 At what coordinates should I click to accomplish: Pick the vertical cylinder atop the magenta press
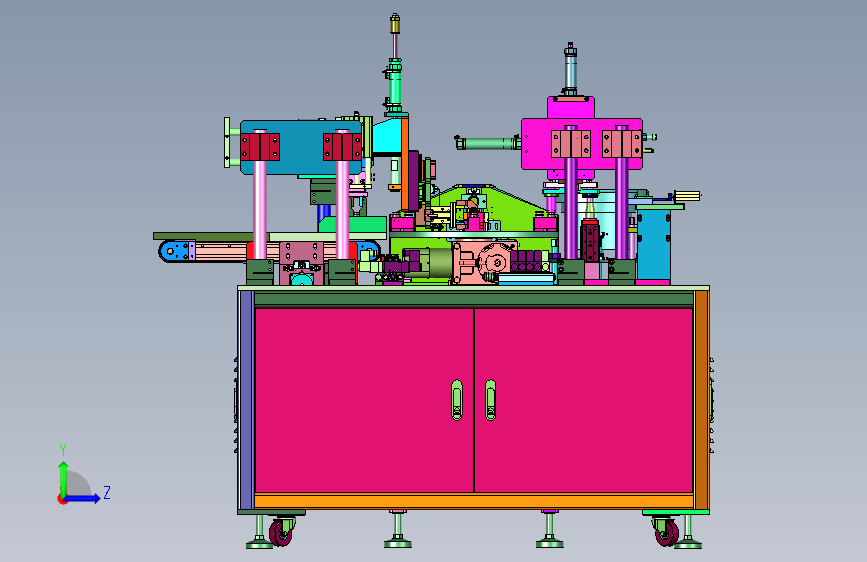(570, 70)
